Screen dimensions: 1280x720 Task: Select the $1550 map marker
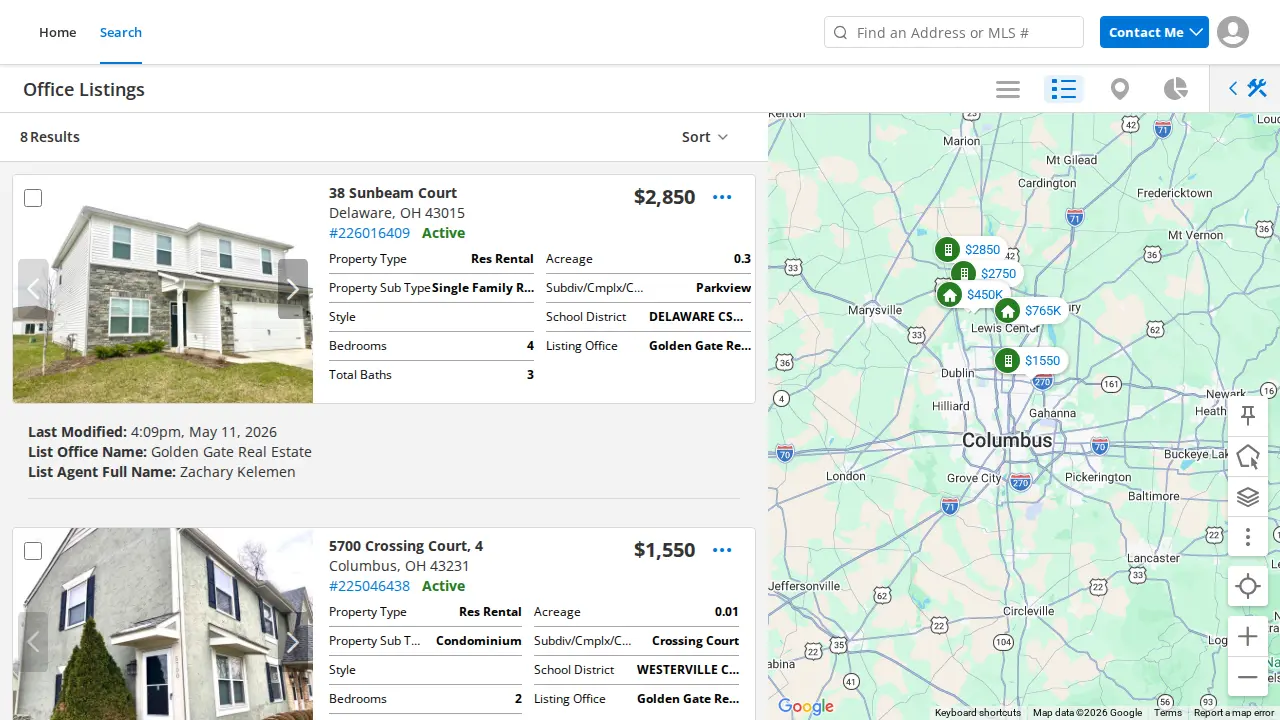tap(1029, 360)
